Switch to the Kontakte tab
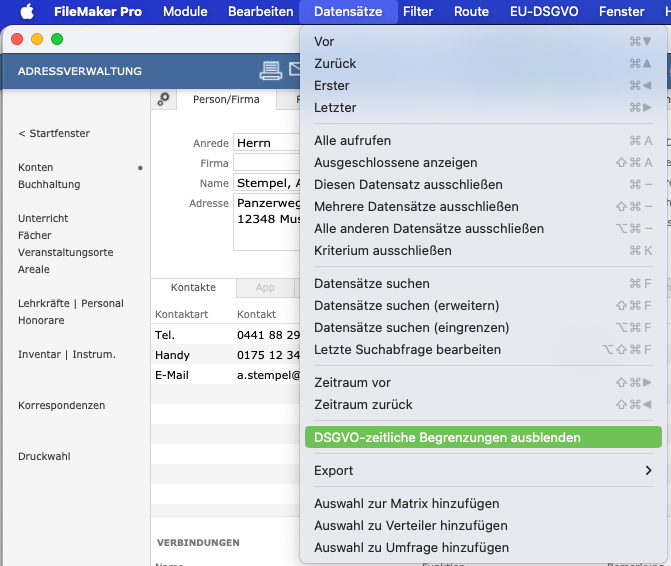This screenshot has height=566, width=671. click(x=193, y=287)
